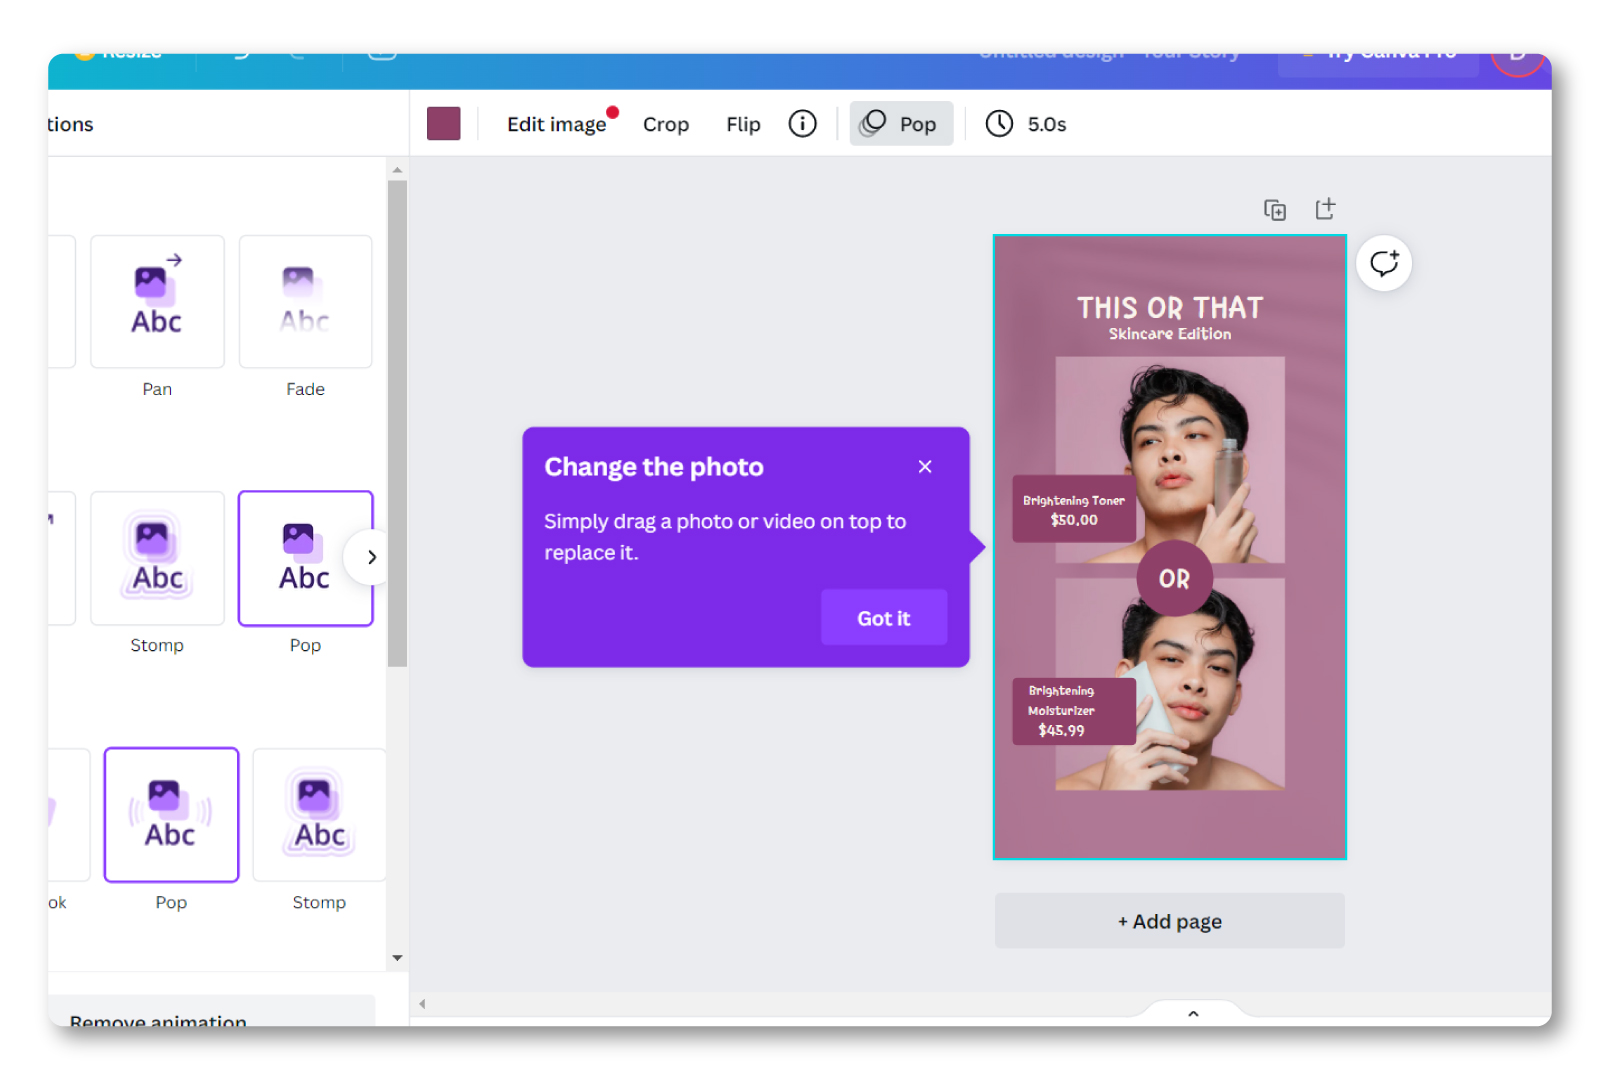Select the OR circle badge
The height and width of the screenshot is (1080, 1600).
click(x=1174, y=579)
